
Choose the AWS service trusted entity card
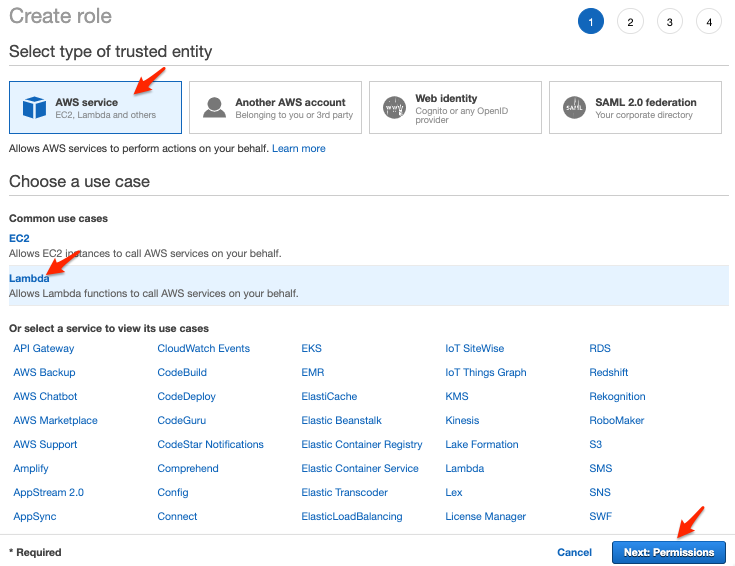coord(95,107)
